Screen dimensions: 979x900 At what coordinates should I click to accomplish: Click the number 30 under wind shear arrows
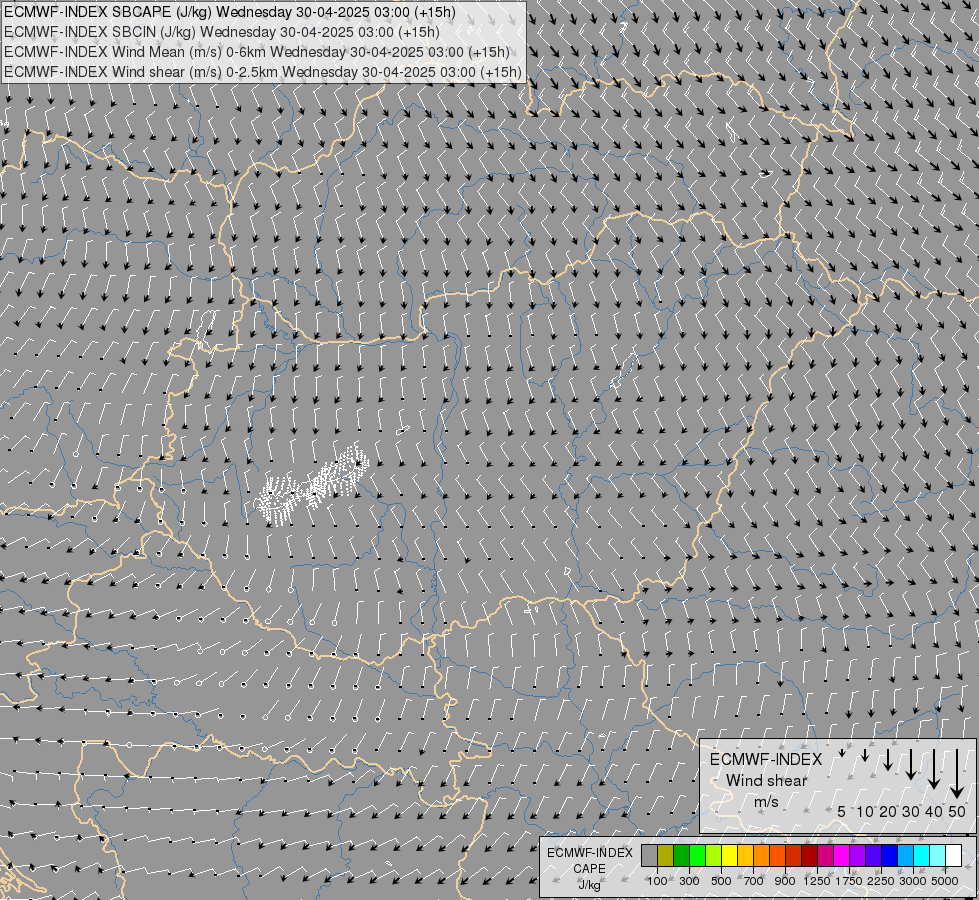[x=911, y=811]
